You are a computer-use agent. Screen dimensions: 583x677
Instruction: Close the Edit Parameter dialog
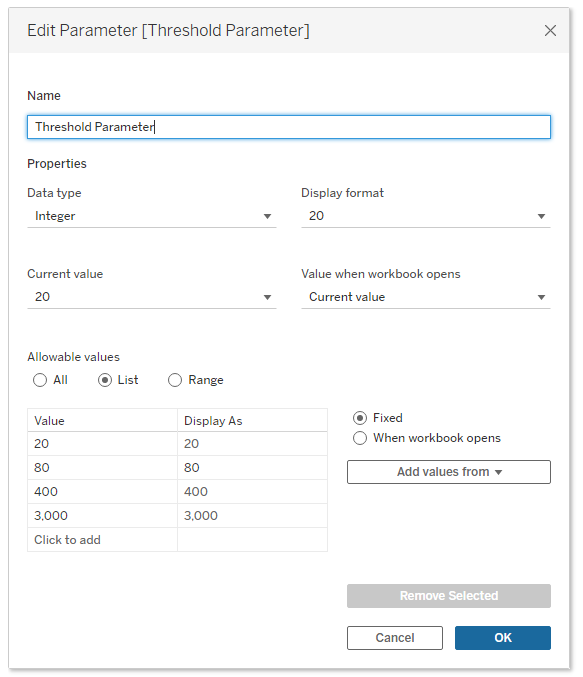pos(550,31)
